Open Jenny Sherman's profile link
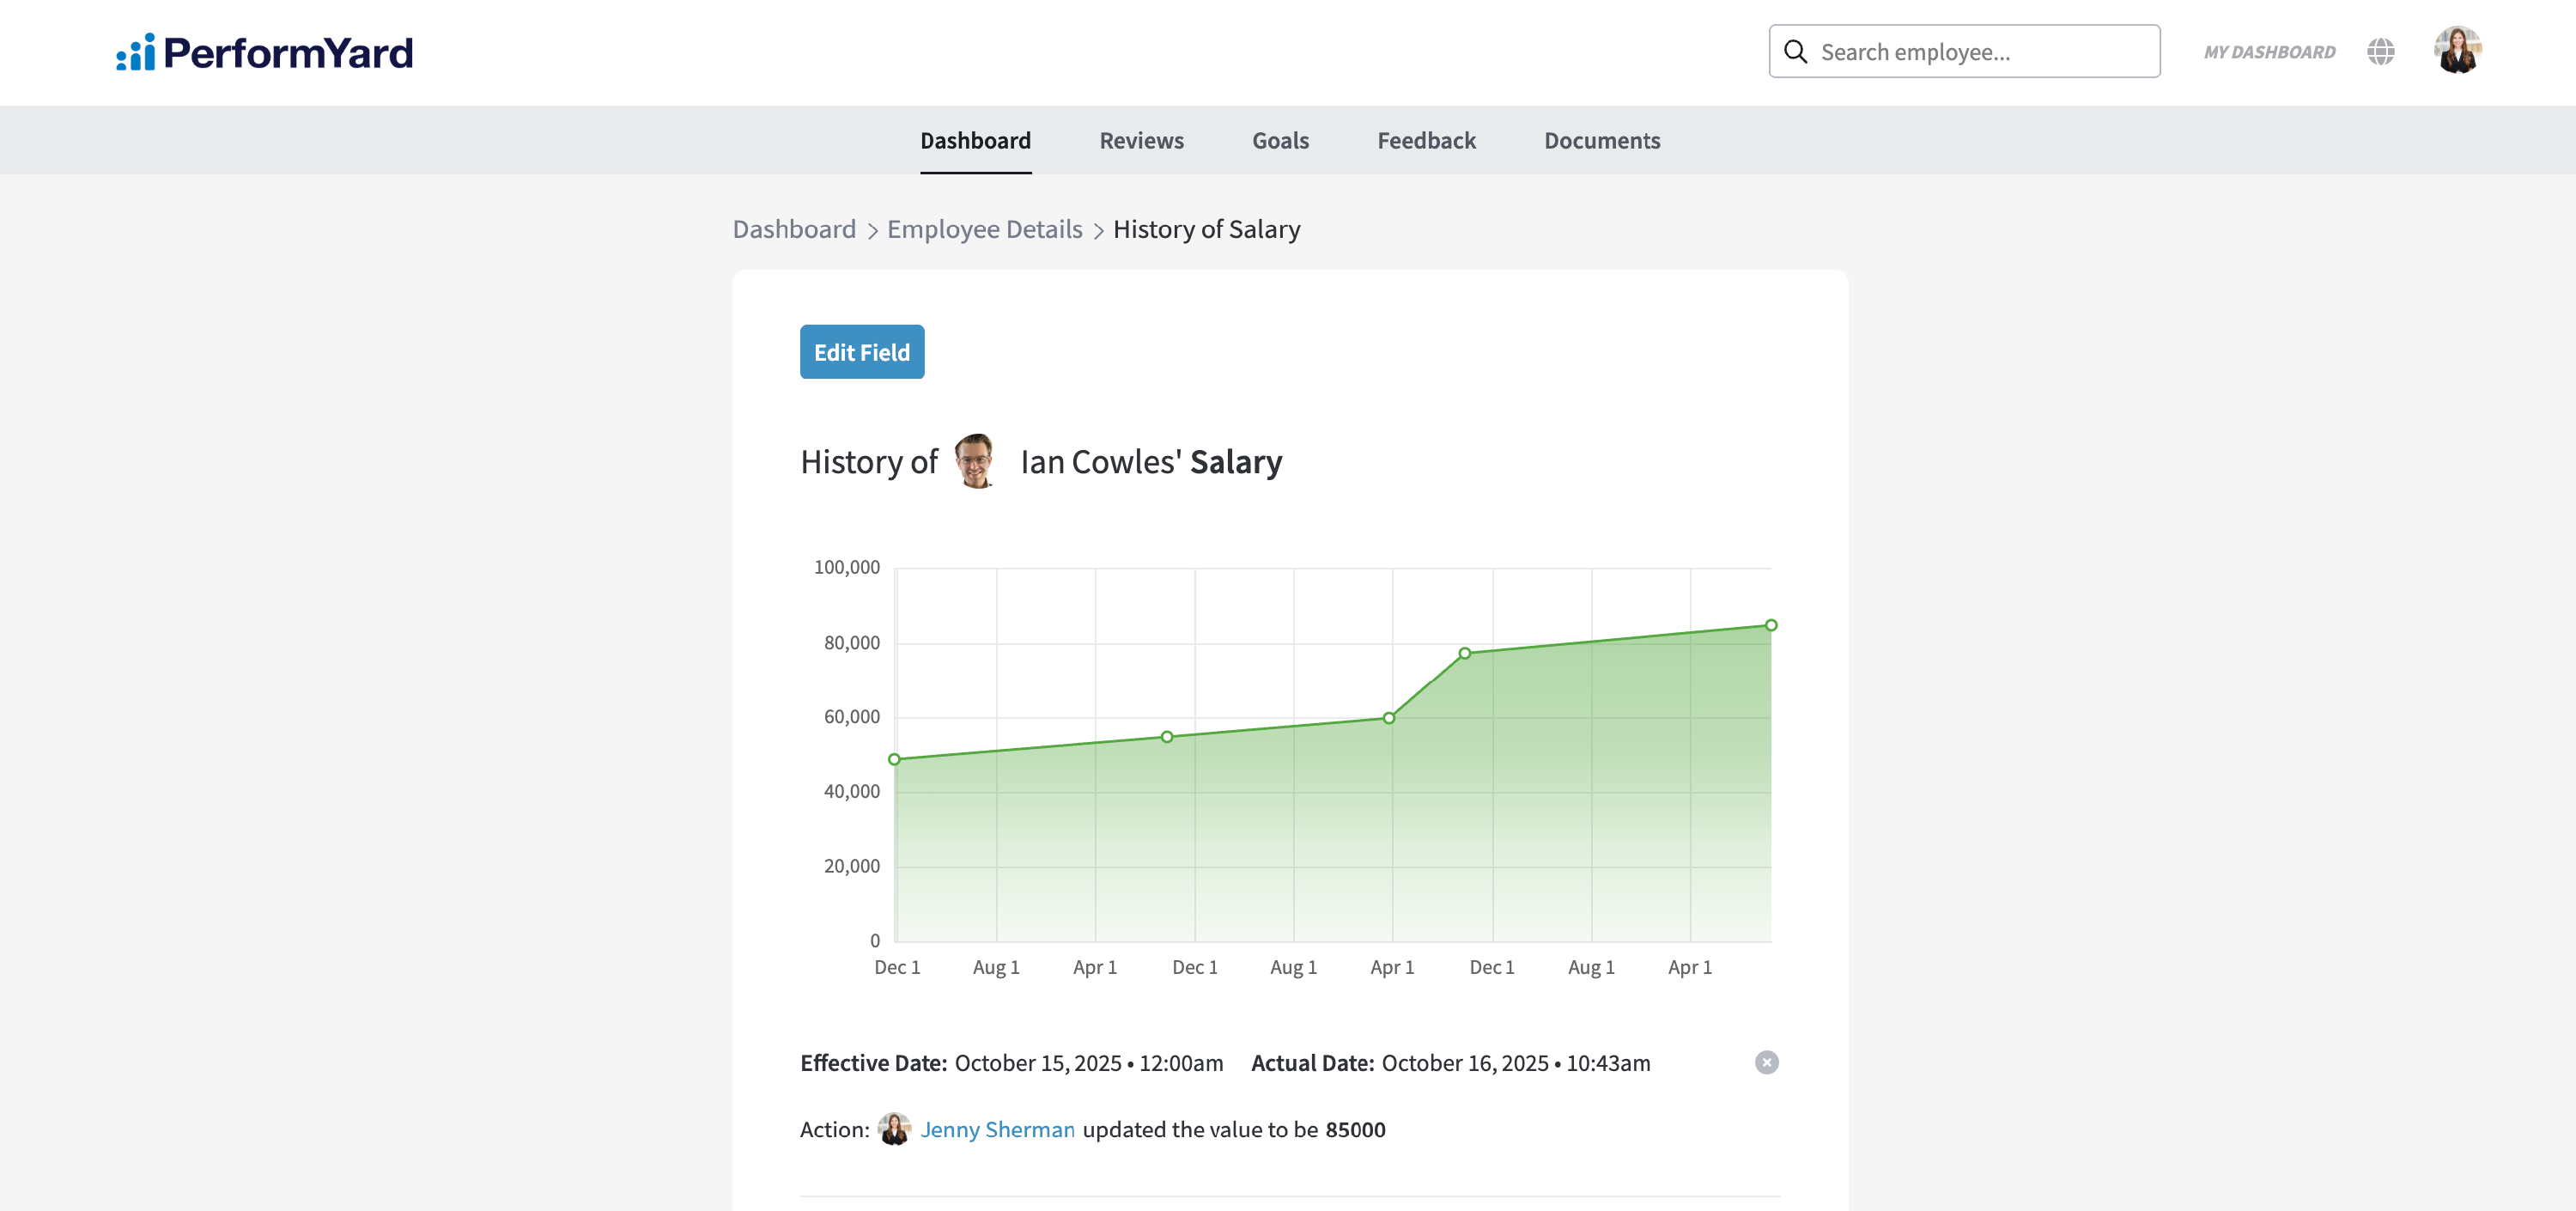Screen dimensions: 2576x1211 (997, 1129)
